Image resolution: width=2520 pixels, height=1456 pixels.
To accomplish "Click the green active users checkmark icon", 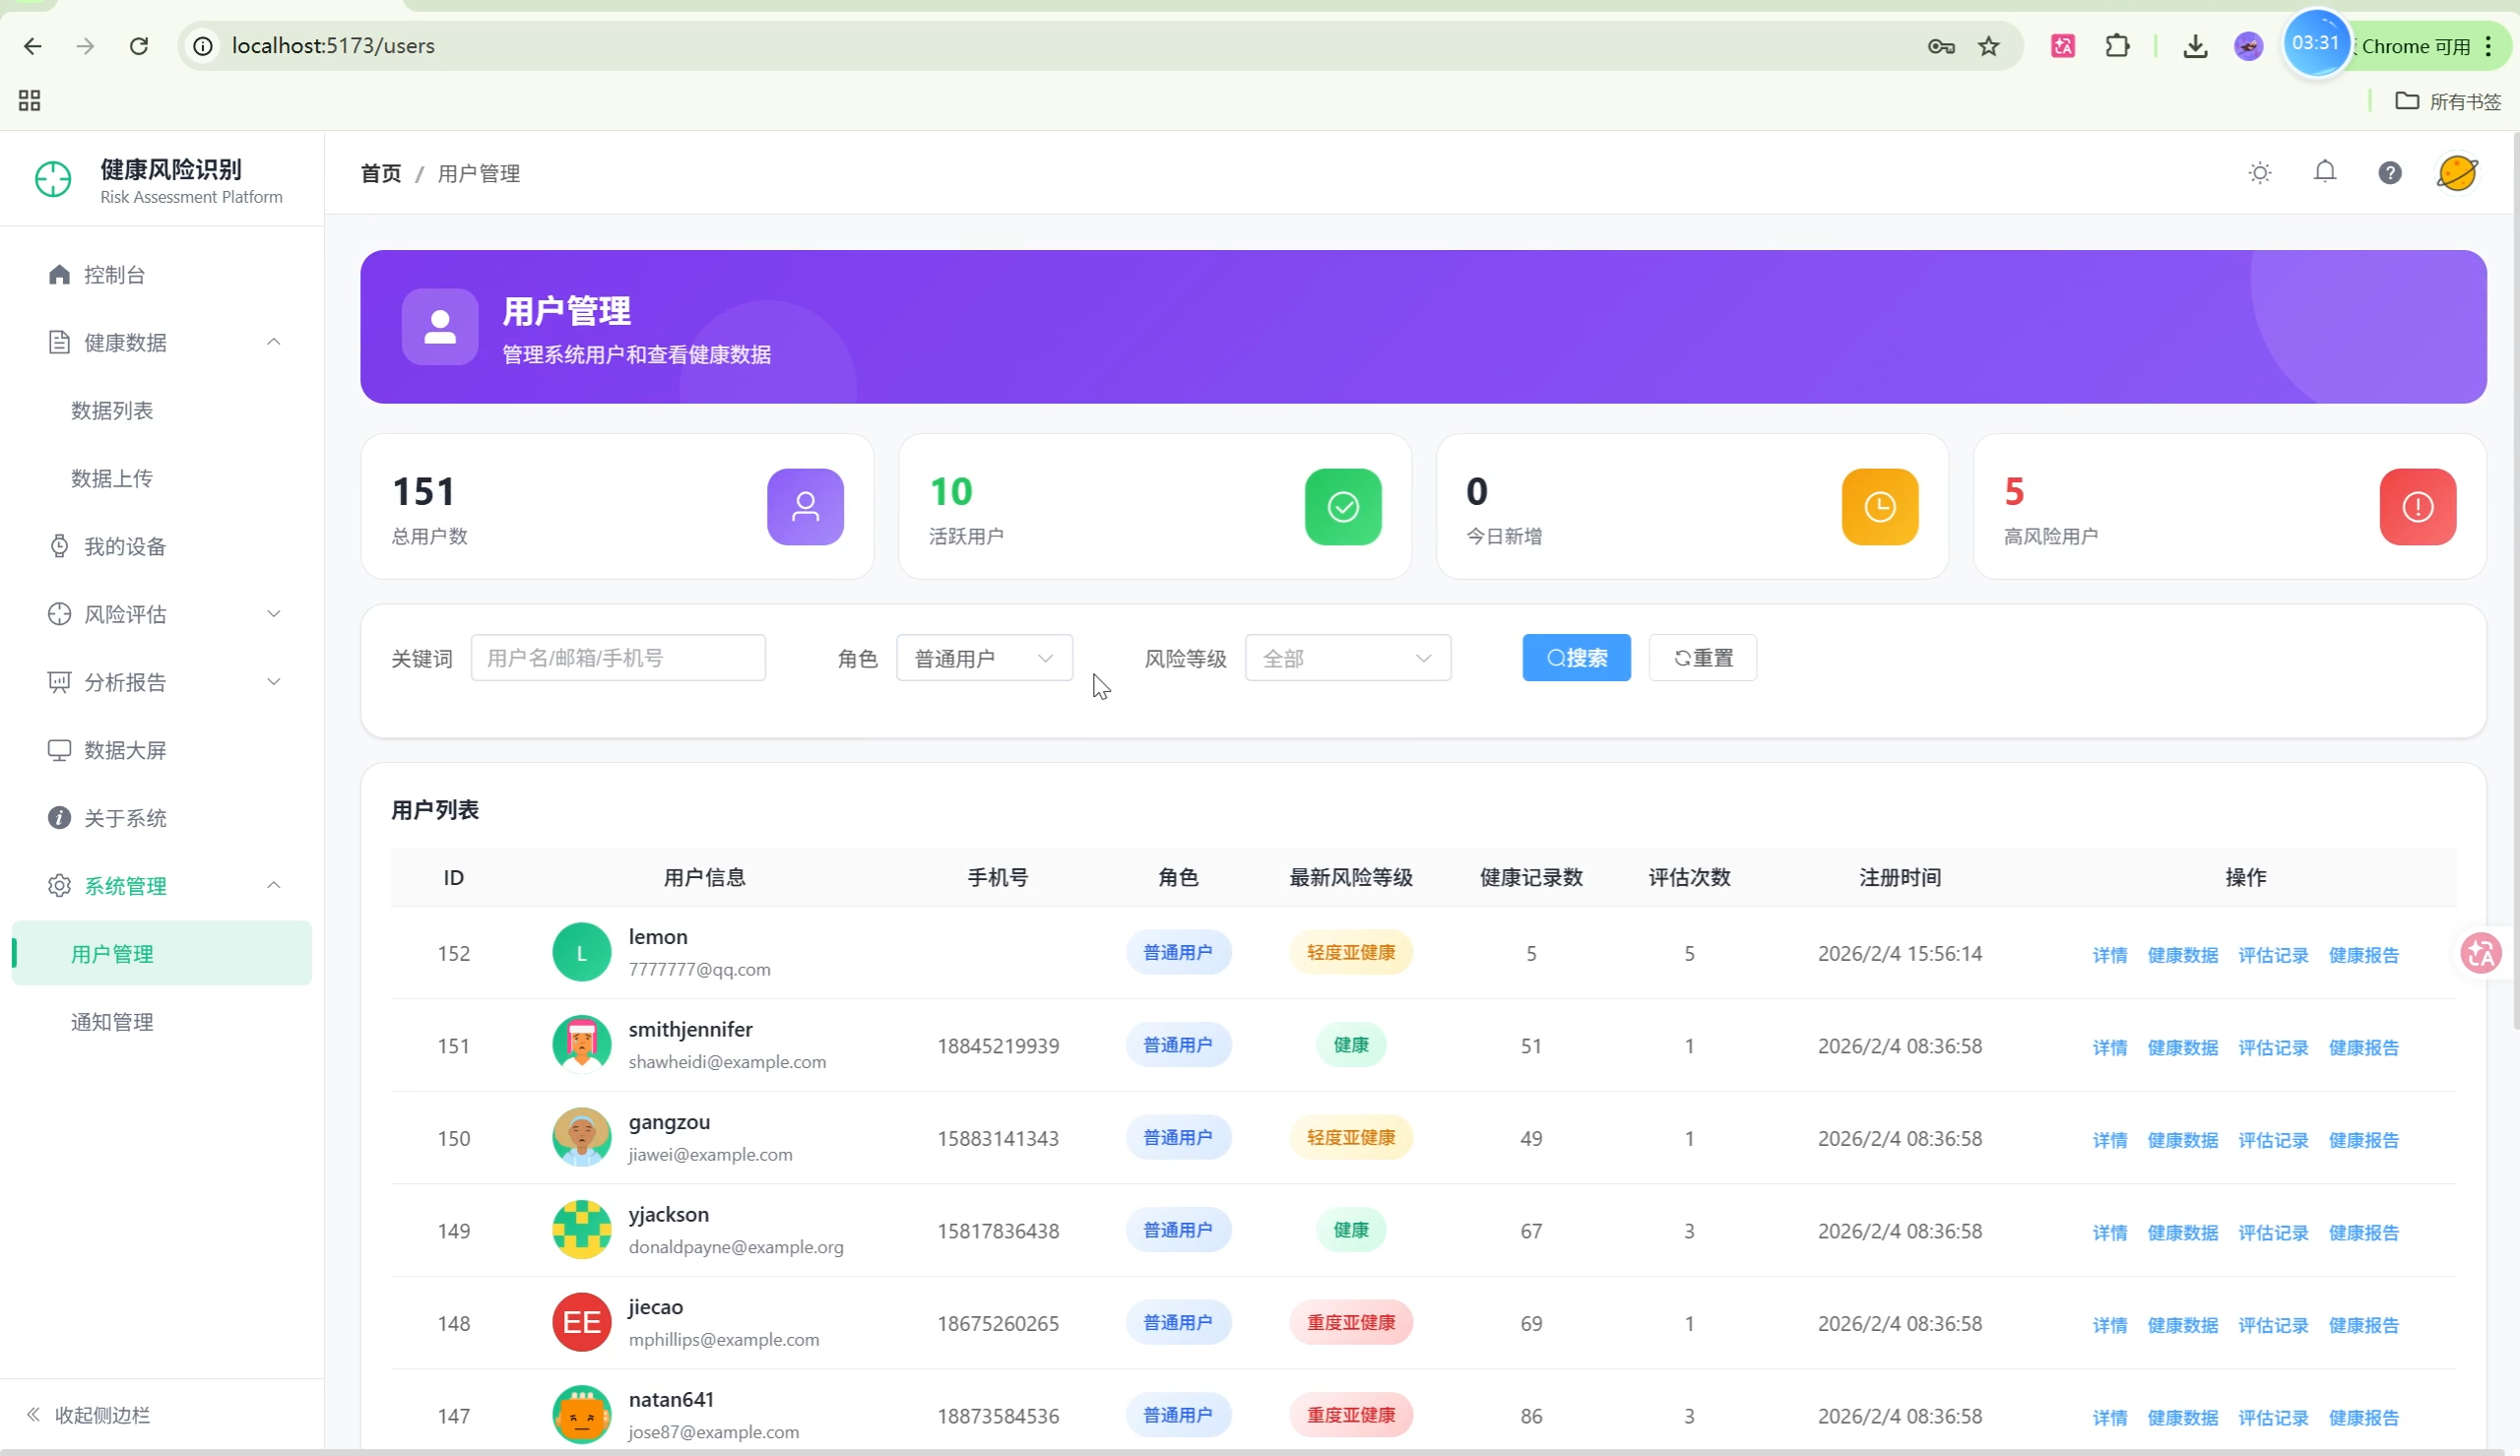I will [x=1342, y=507].
